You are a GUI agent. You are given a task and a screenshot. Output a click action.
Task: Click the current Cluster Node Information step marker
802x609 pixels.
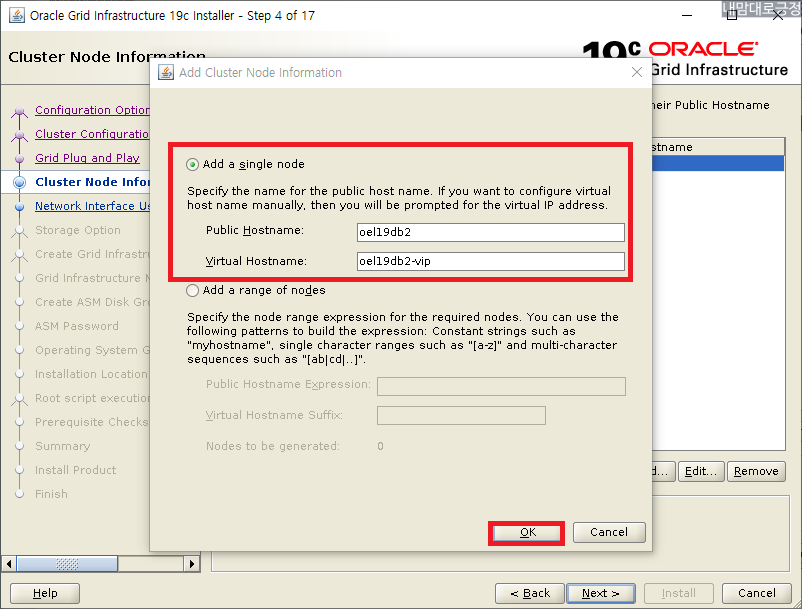[19, 182]
